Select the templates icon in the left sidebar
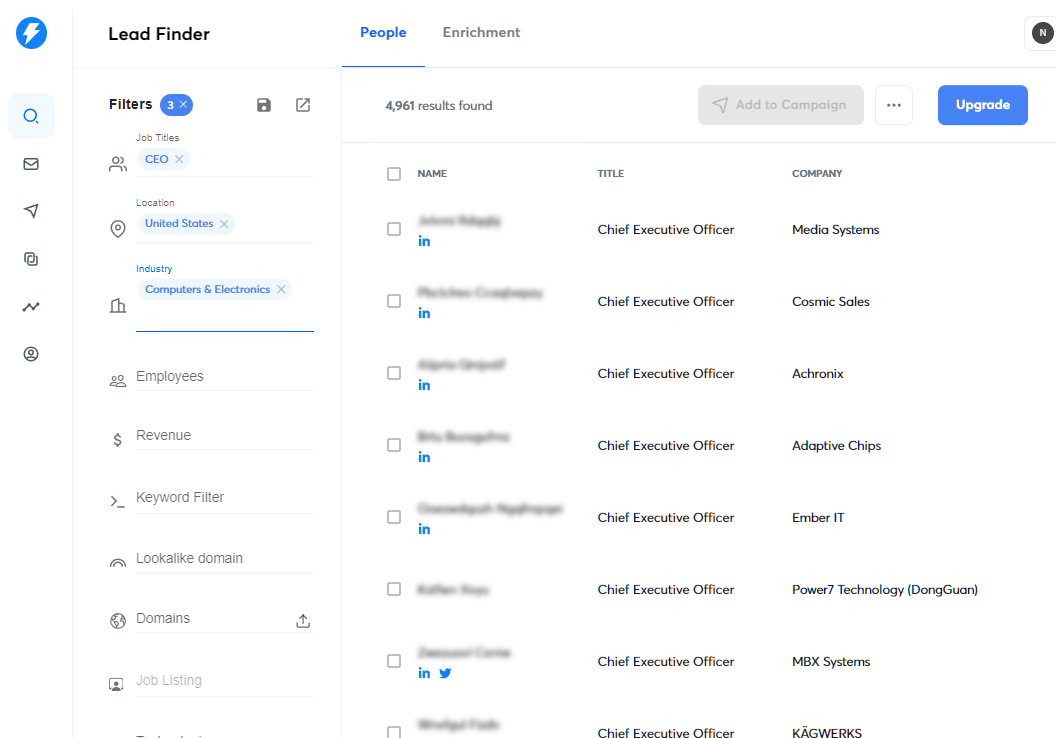The width and height of the screenshot is (1056, 738). pos(31,258)
